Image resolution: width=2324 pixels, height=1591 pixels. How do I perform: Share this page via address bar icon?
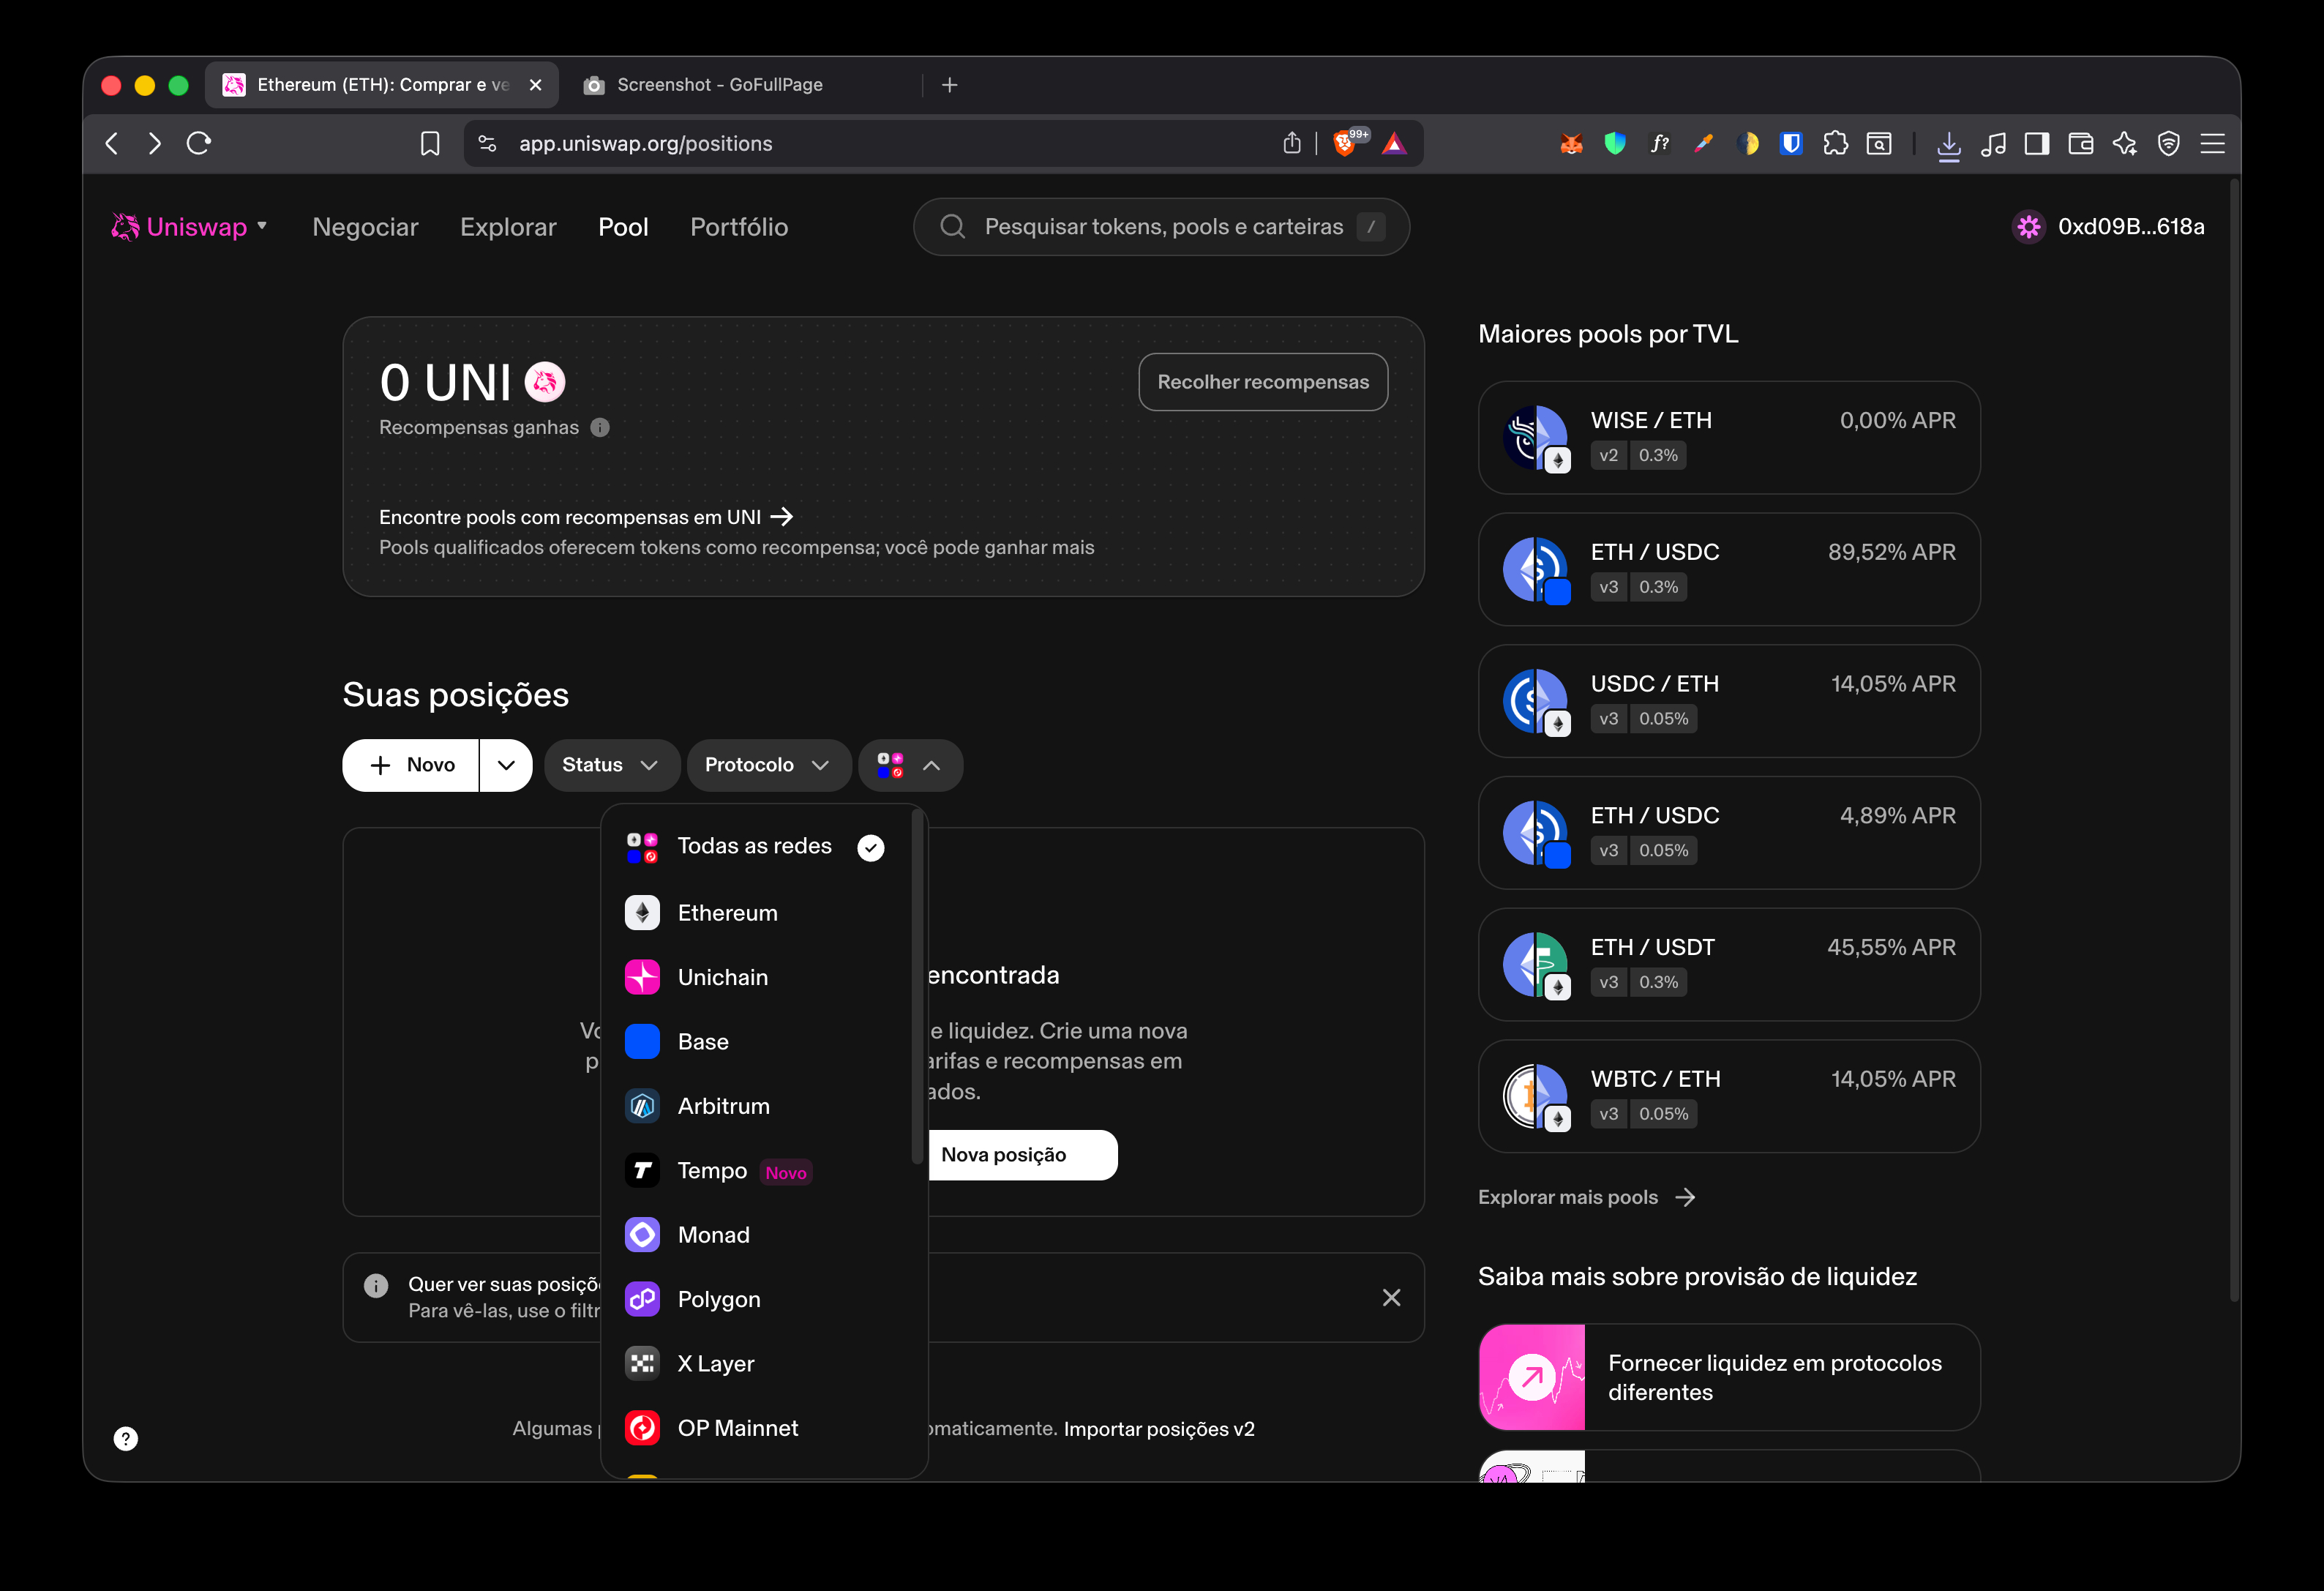tap(1292, 143)
